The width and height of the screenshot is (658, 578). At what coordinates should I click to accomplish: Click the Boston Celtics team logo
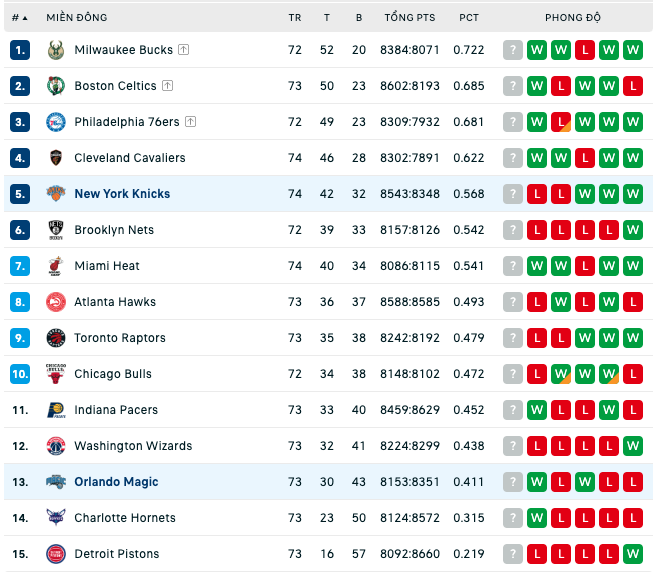tap(56, 86)
